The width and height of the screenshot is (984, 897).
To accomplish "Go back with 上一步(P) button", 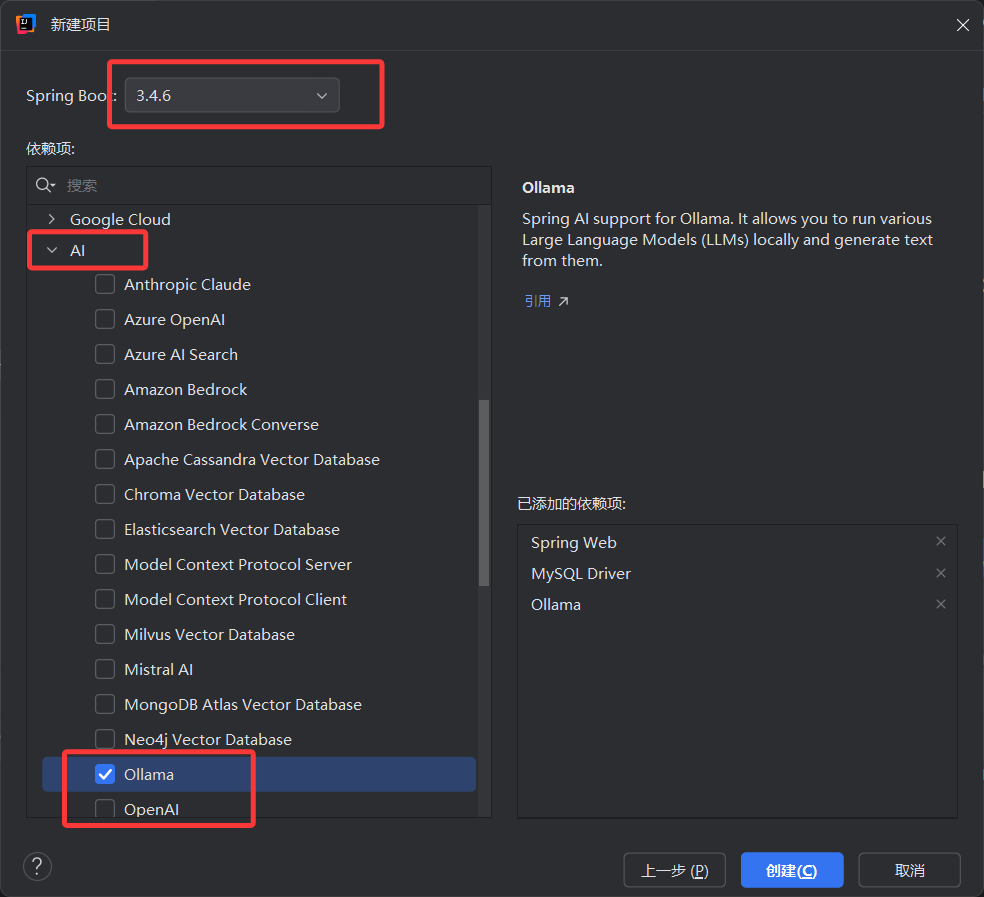I will tap(675, 870).
